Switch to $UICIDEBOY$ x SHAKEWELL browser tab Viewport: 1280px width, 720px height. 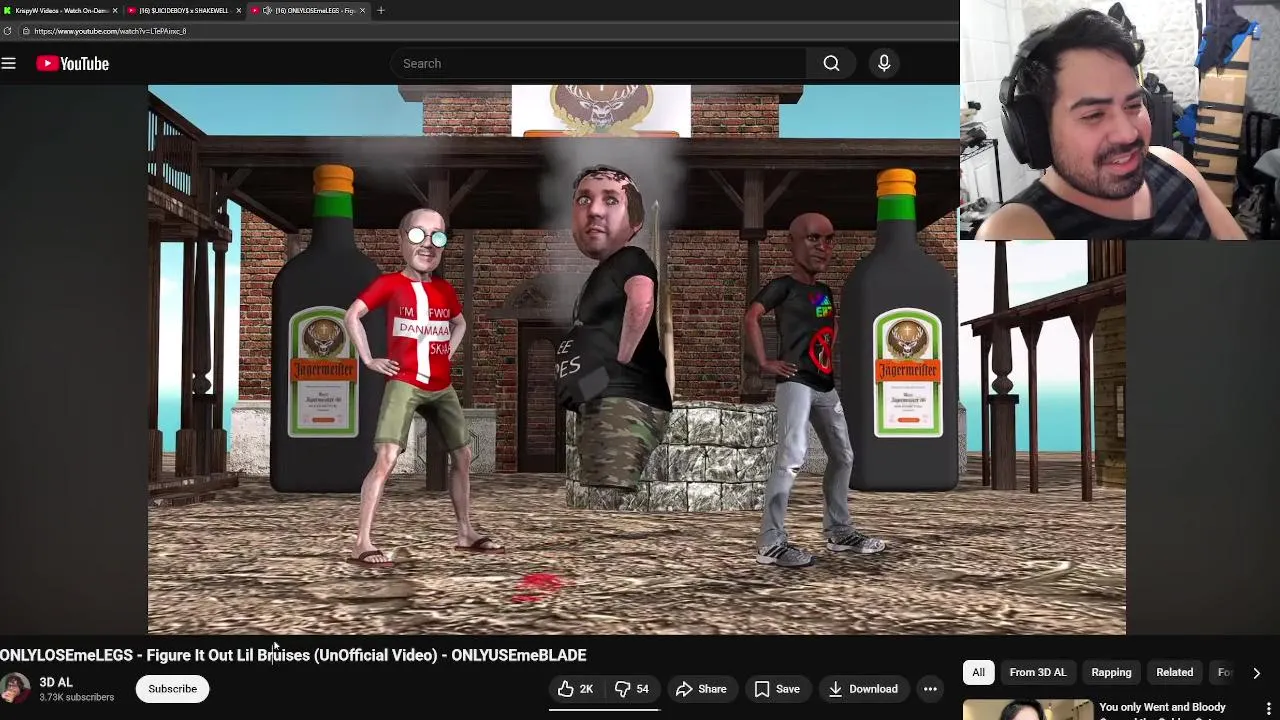pyautogui.click(x=184, y=10)
